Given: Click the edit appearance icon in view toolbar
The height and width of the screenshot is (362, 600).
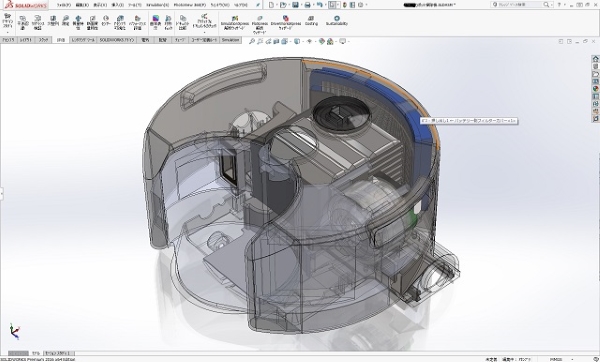Looking at the screenshot, I should tap(321, 41).
